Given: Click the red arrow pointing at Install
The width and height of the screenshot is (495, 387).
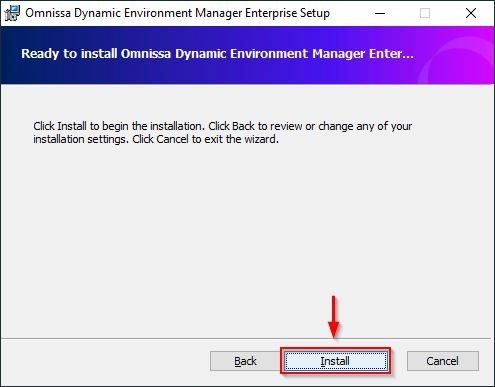Looking at the screenshot, I should point(334,317).
